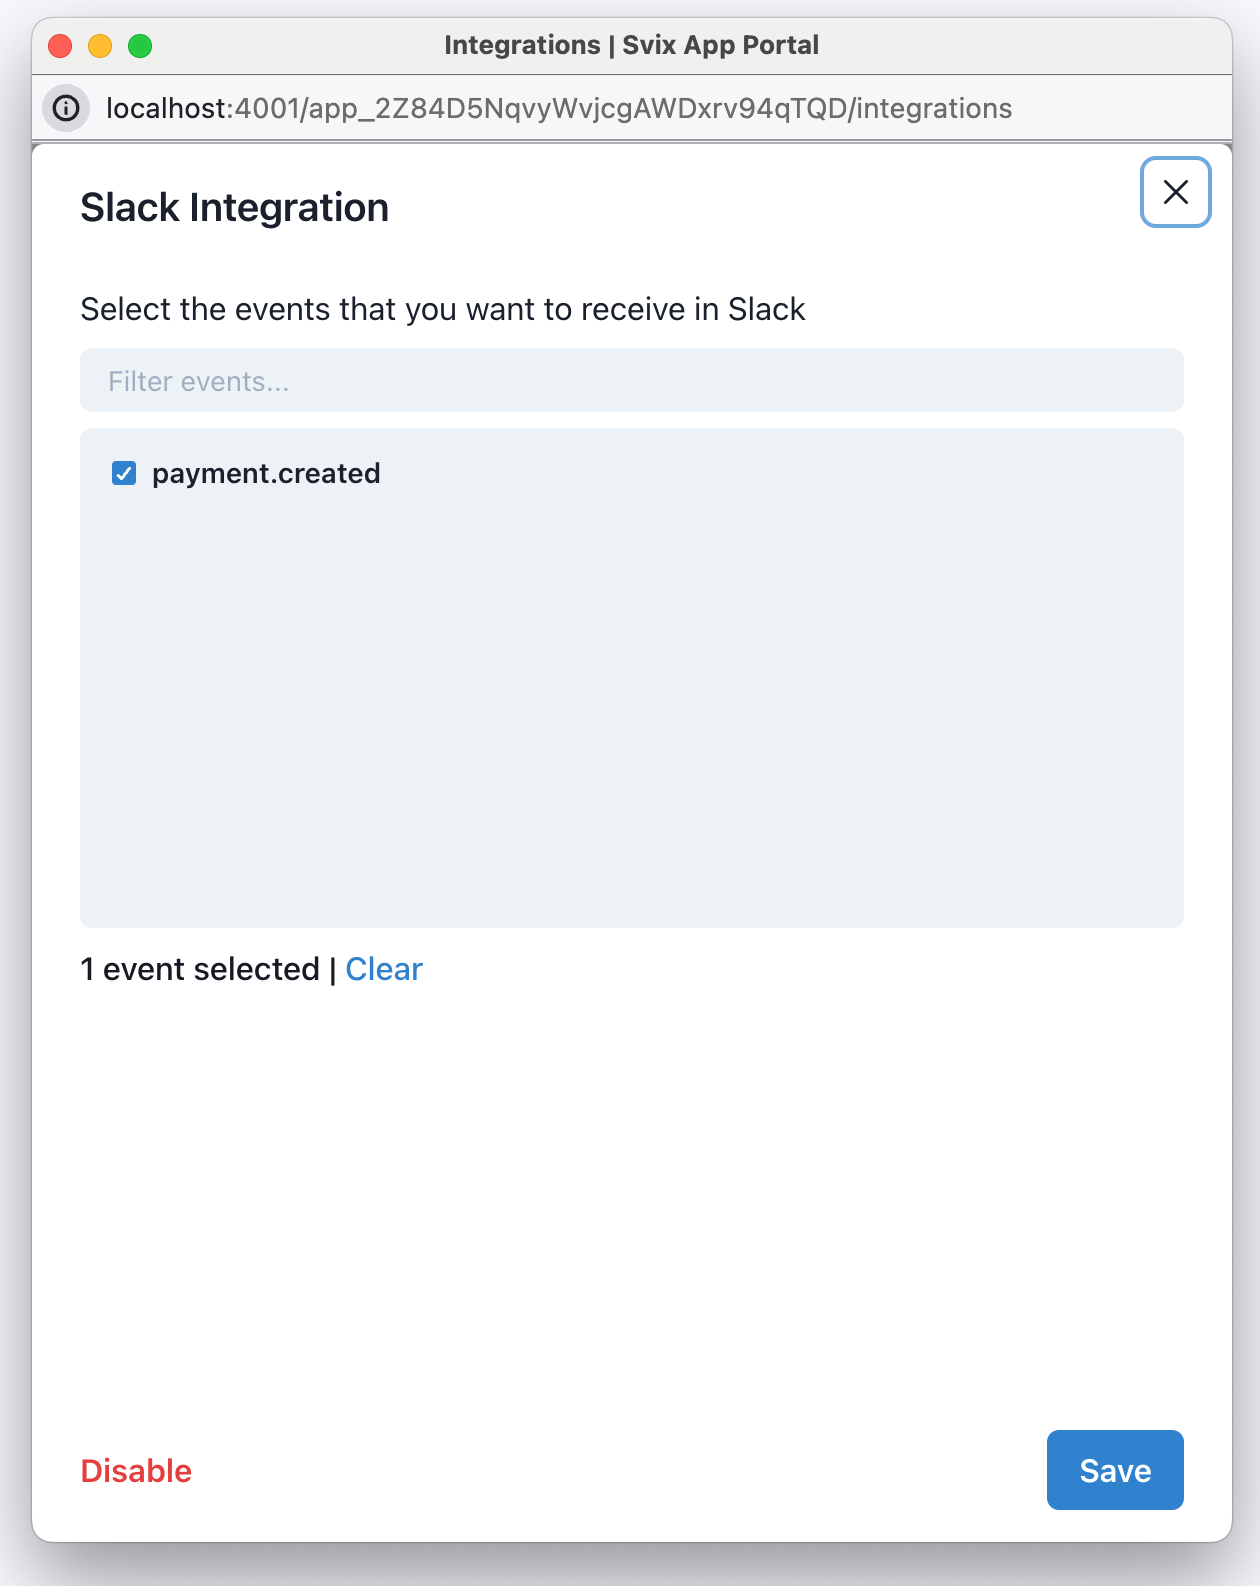Click the pipe separator before the Clear link
This screenshot has height=1586, width=1260.
point(332,970)
